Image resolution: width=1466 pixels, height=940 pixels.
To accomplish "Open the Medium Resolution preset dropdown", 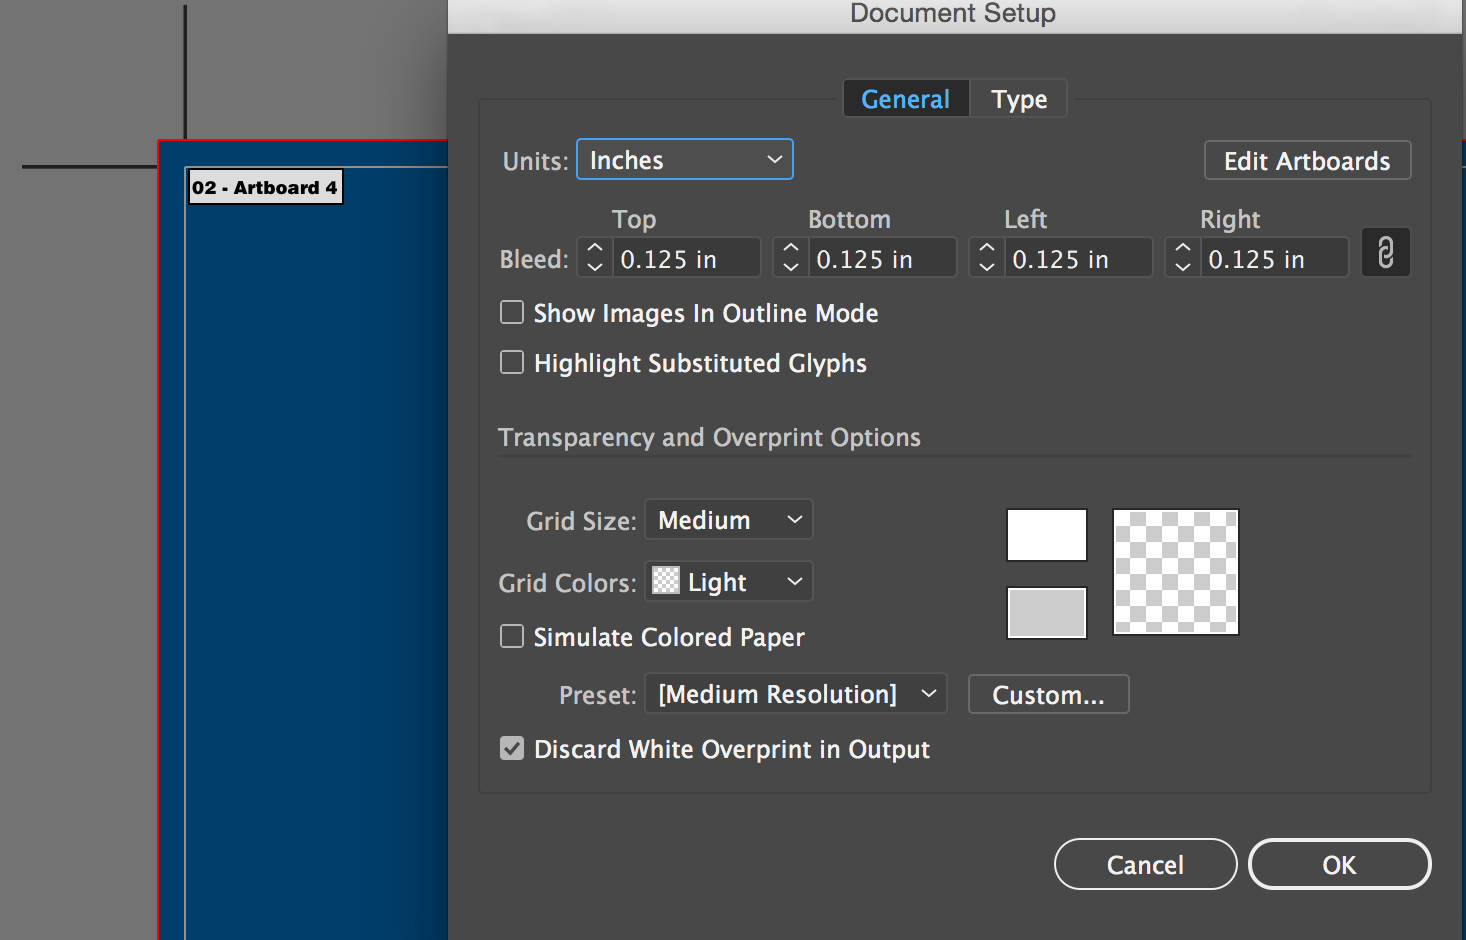I will (796, 694).
